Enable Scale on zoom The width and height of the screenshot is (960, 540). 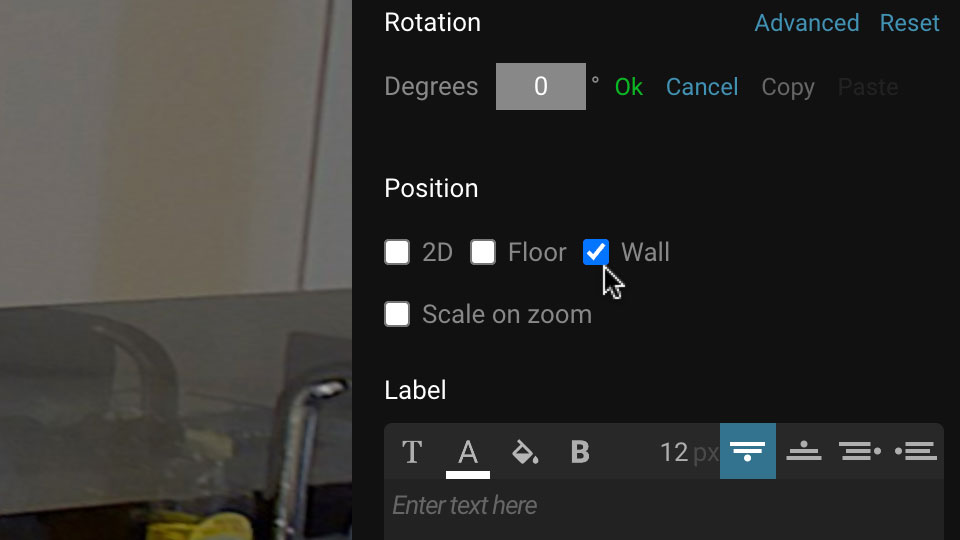point(397,314)
